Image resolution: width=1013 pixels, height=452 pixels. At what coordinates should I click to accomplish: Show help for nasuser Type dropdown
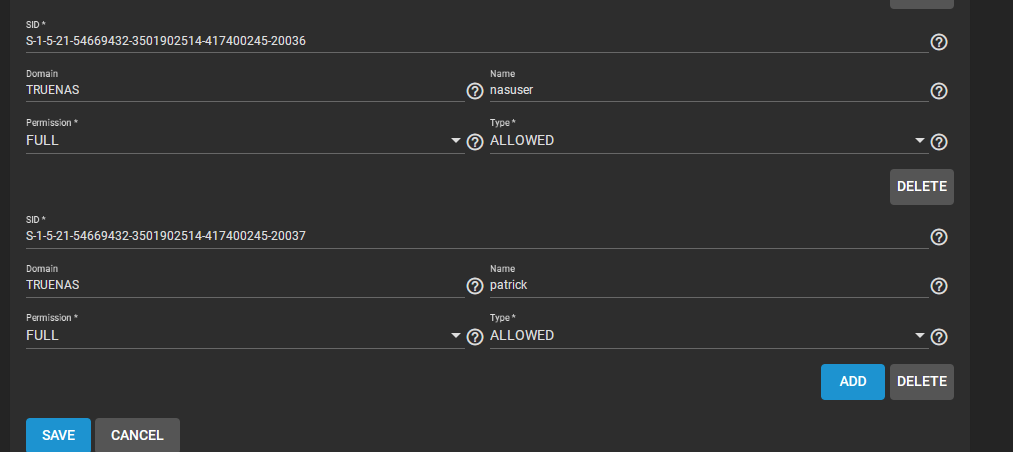click(939, 142)
